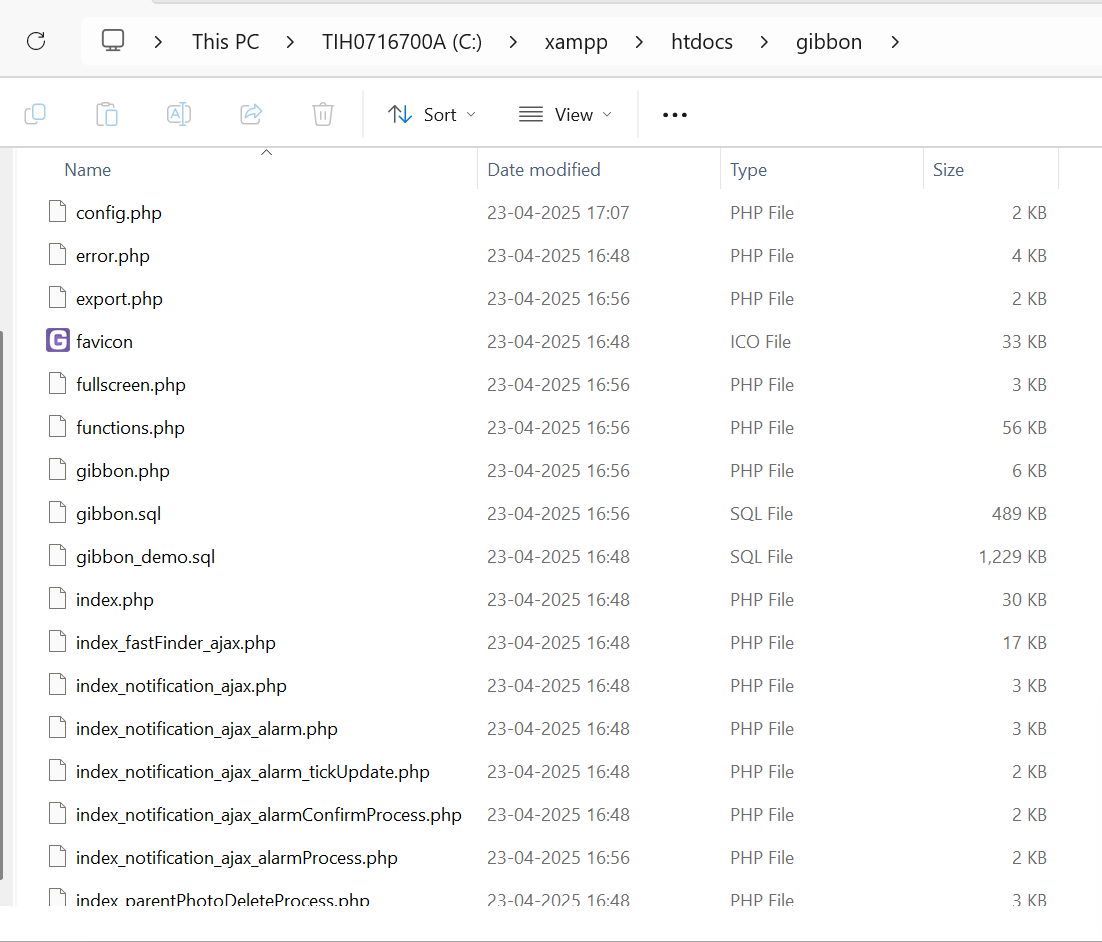
Task: Sort by the Size column header
Action: [948, 170]
